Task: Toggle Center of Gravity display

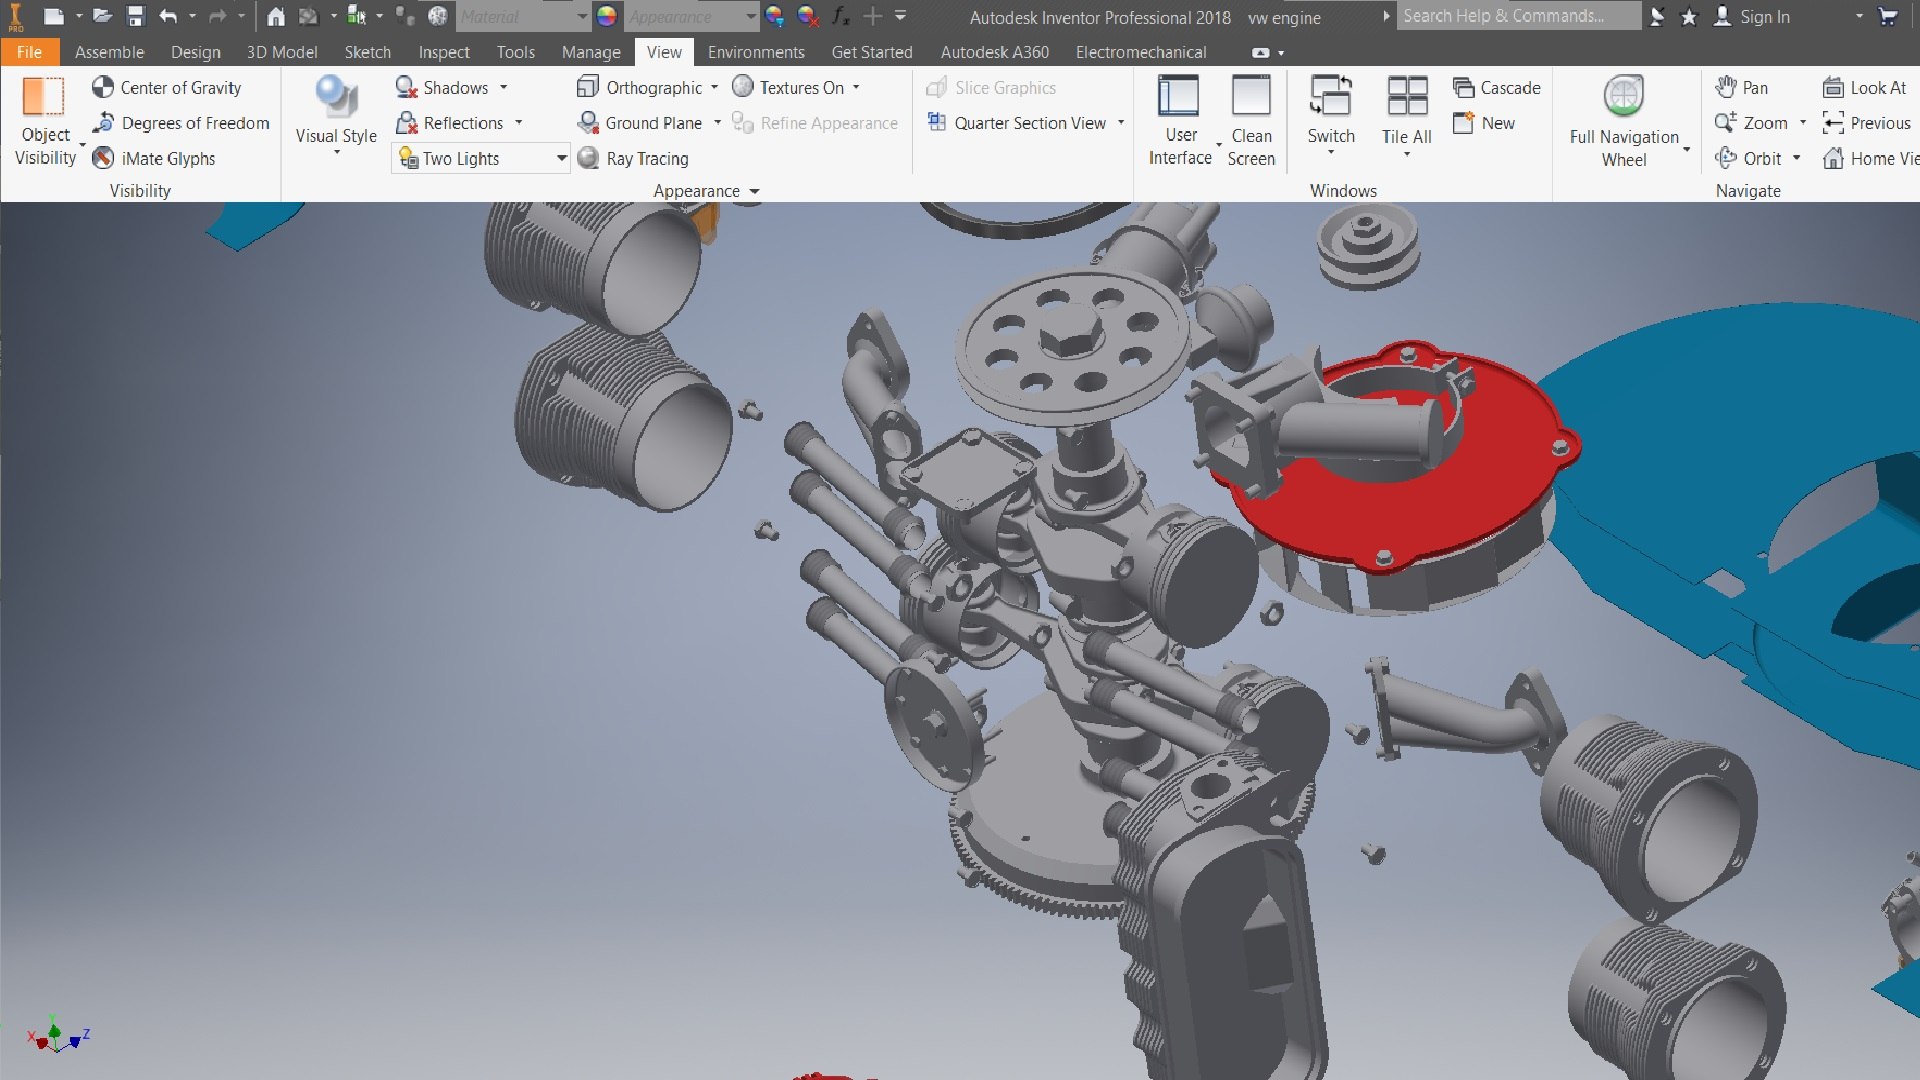Action: 167,87
